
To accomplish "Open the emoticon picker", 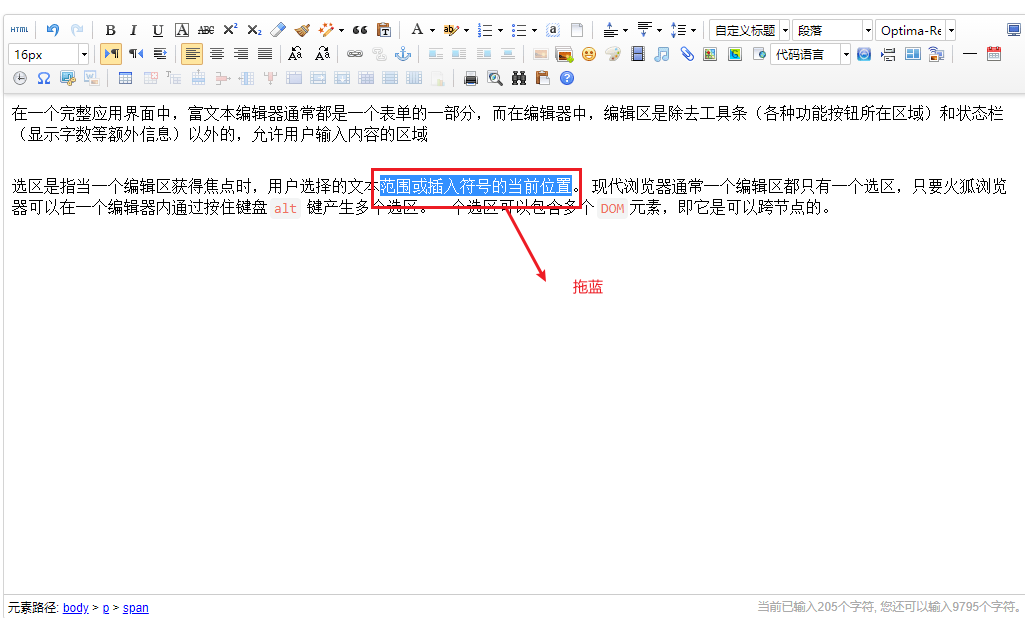I will click(589, 54).
